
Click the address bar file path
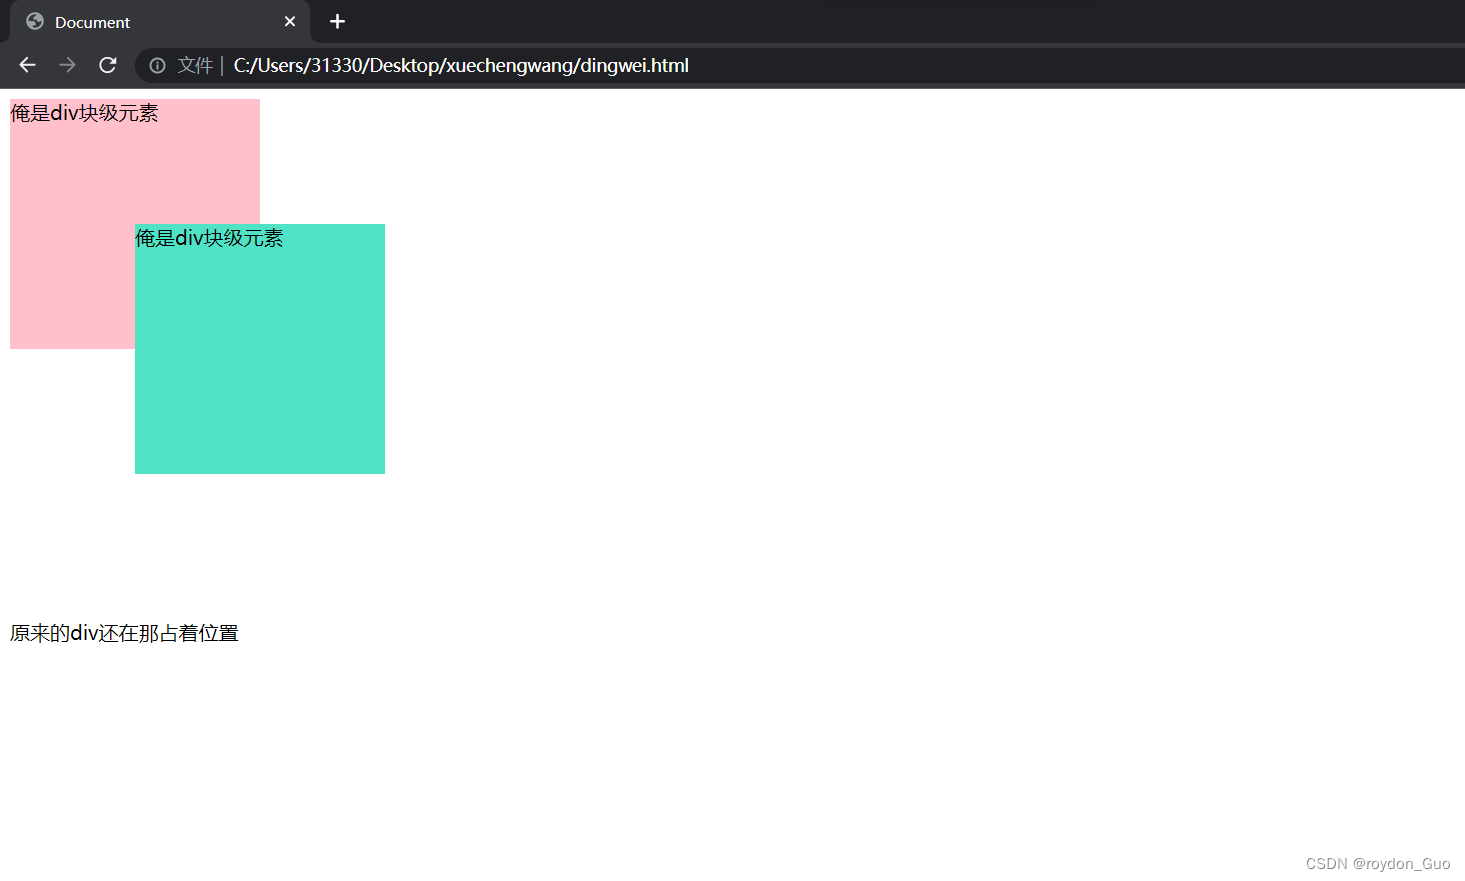pos(461,65)
